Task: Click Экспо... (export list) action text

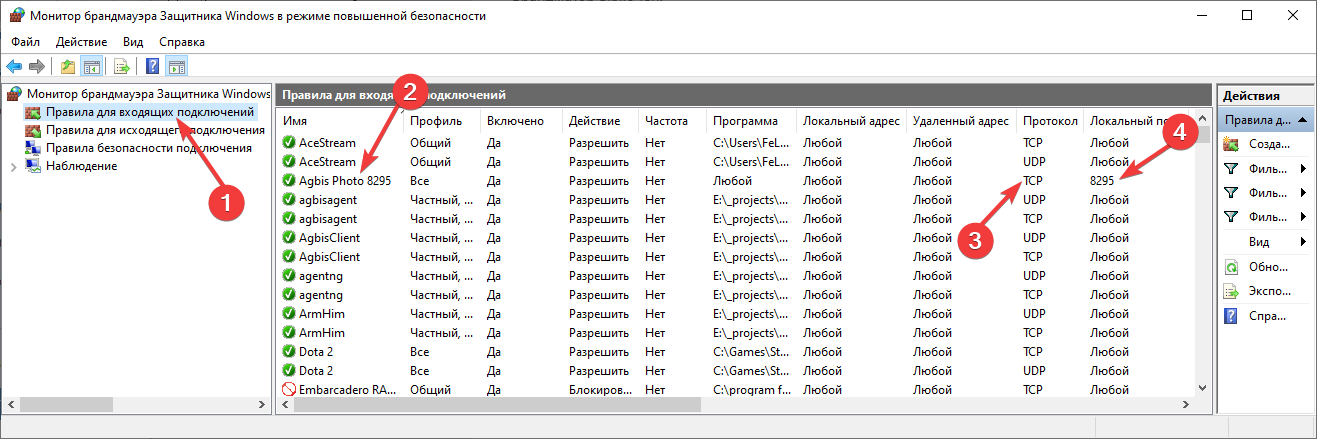Action: pyautogui.click(x=1270, y=291)
